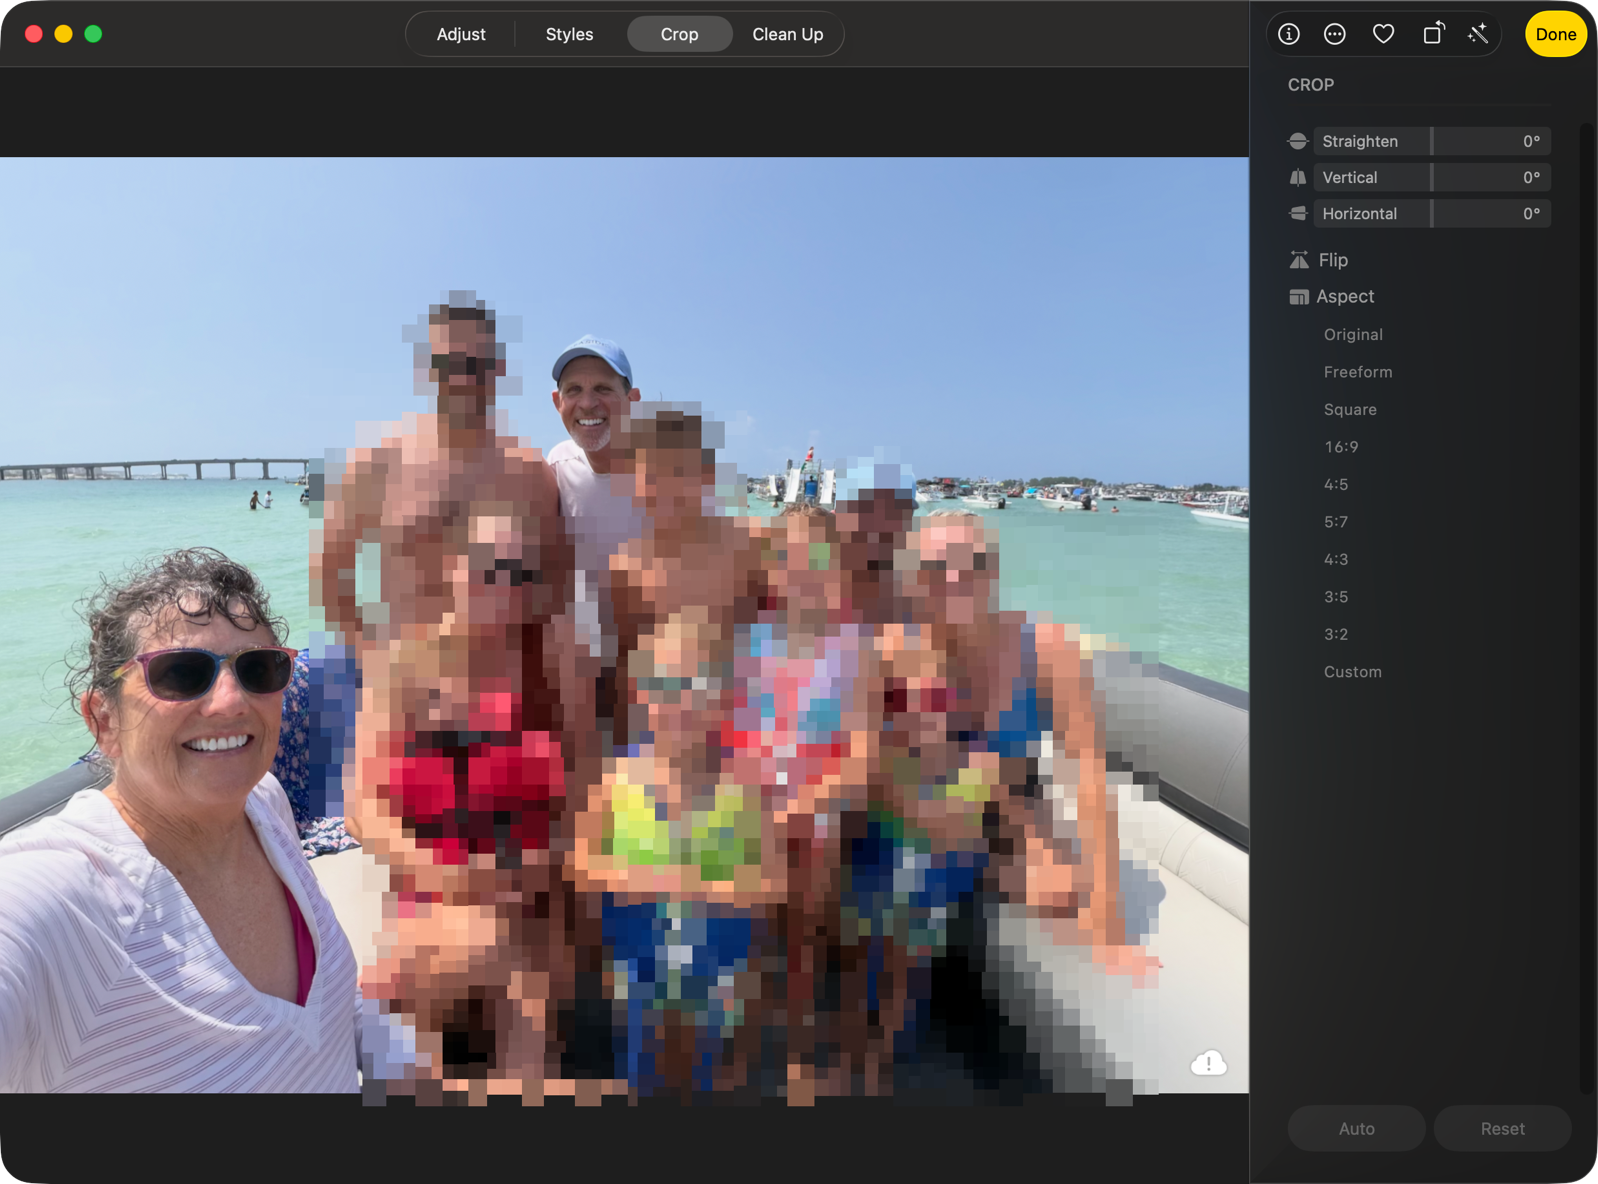Open the Clean Up tab
The width and height of the screenshot is (1598, 1184).
click(788, 34)
